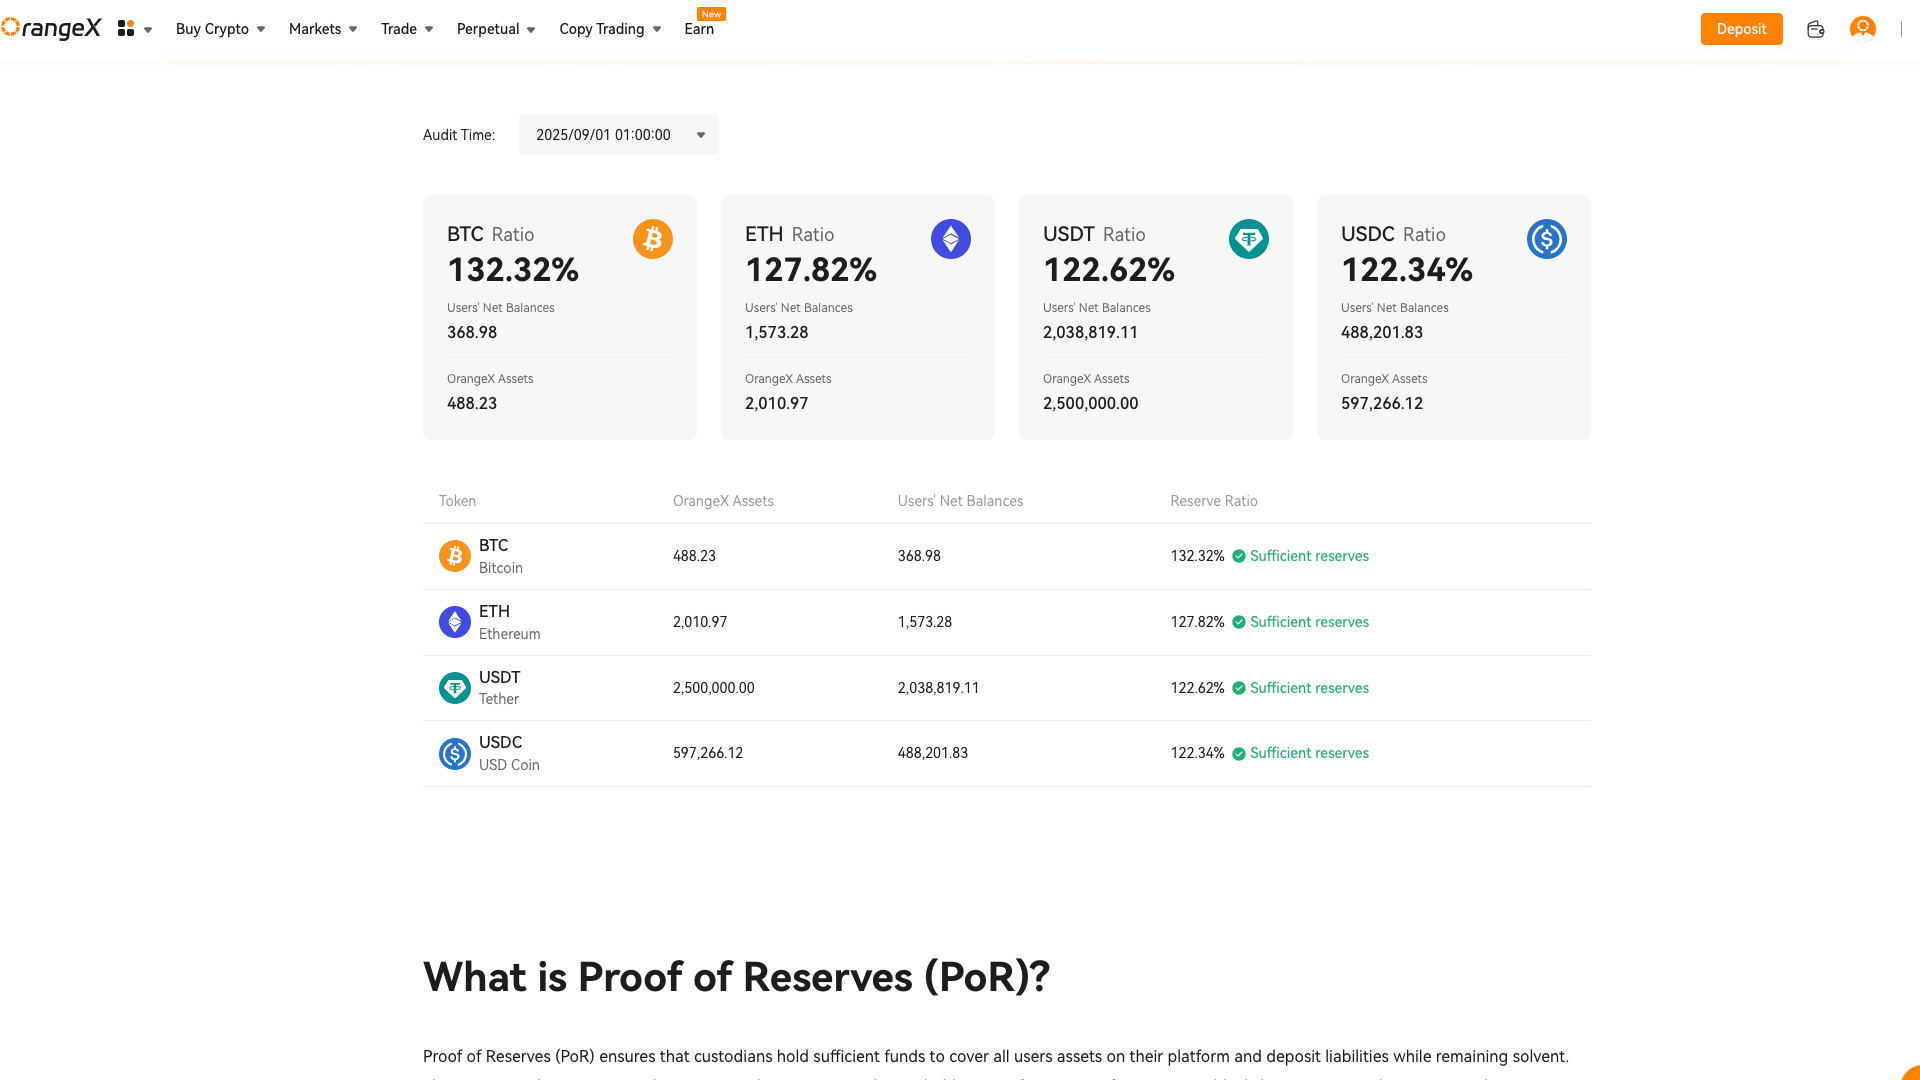Expand the Perpetual dropdown arrow
This screenshot has width=1920, height=1080.
(531, 30)
